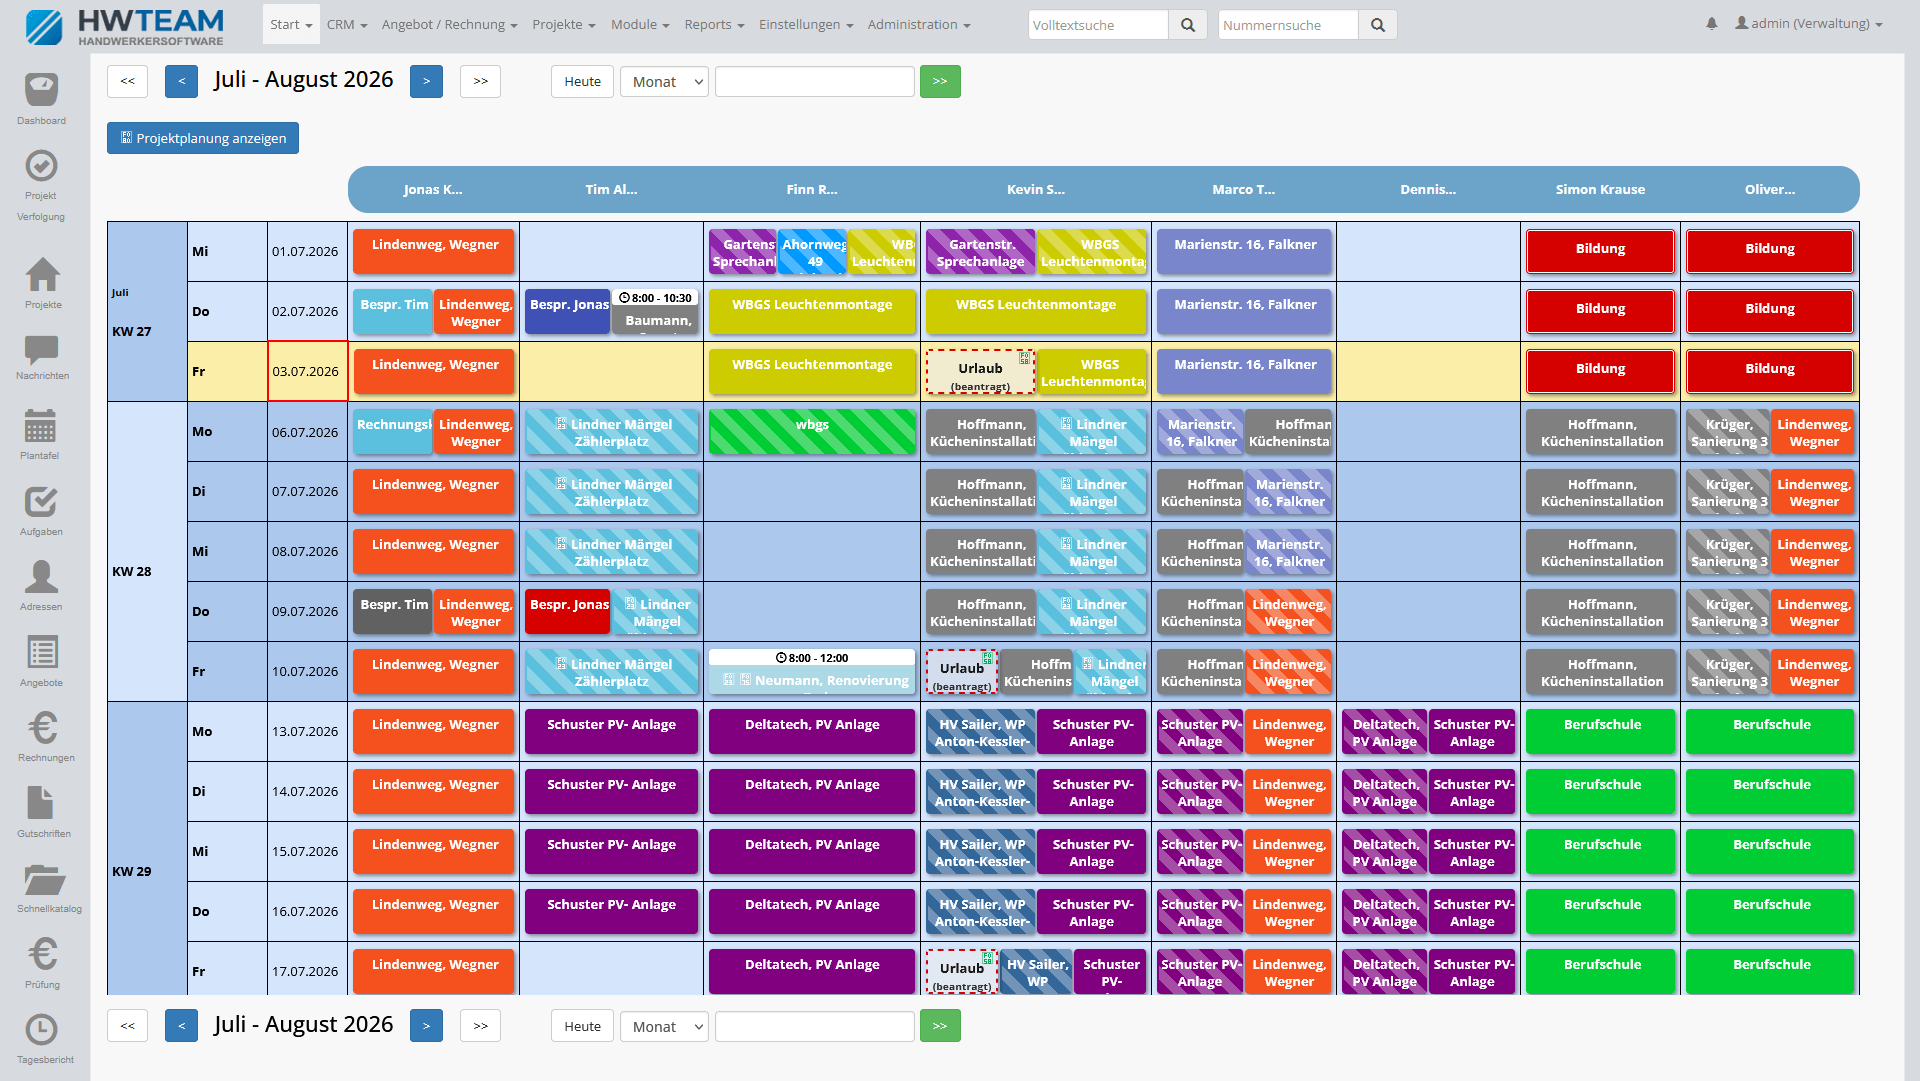Click the notifications bell icon
Viewport: 1920px width, 1081px height.
pyautogui.click(x=1712, y=24)
